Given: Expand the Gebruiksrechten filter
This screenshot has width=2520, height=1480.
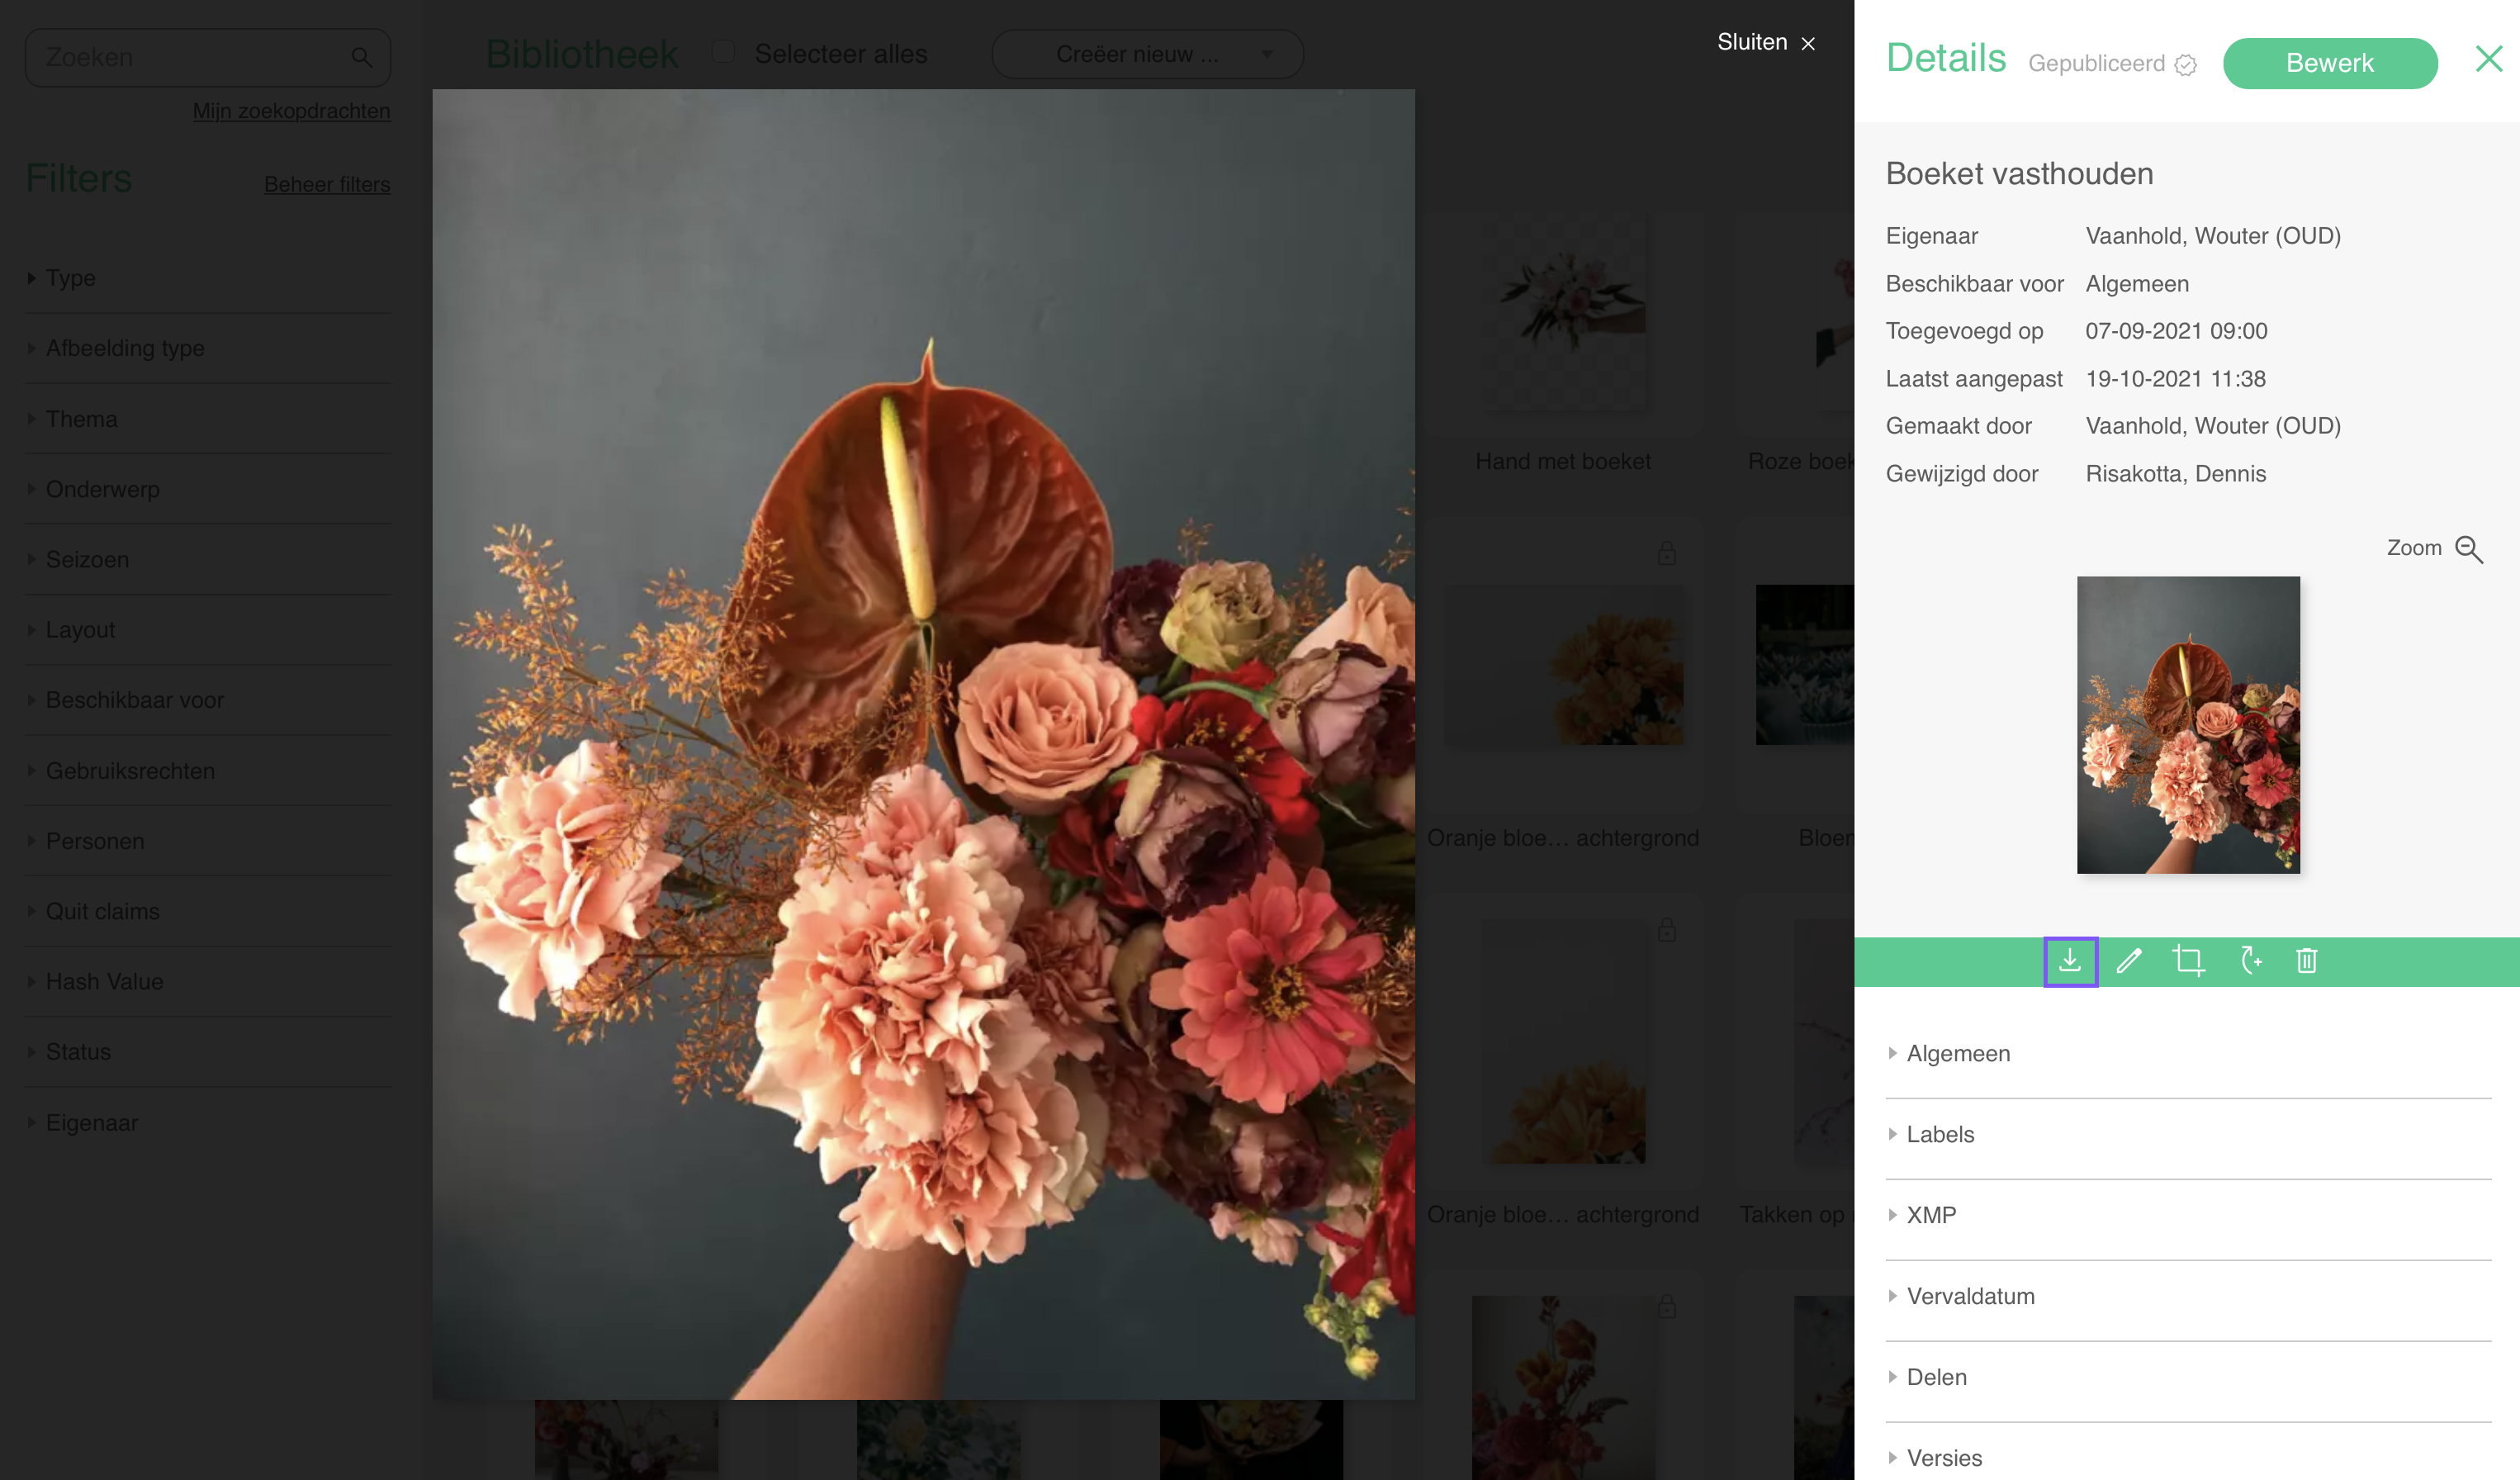Looking at the screenshot, I should click(x=208, y=771).
